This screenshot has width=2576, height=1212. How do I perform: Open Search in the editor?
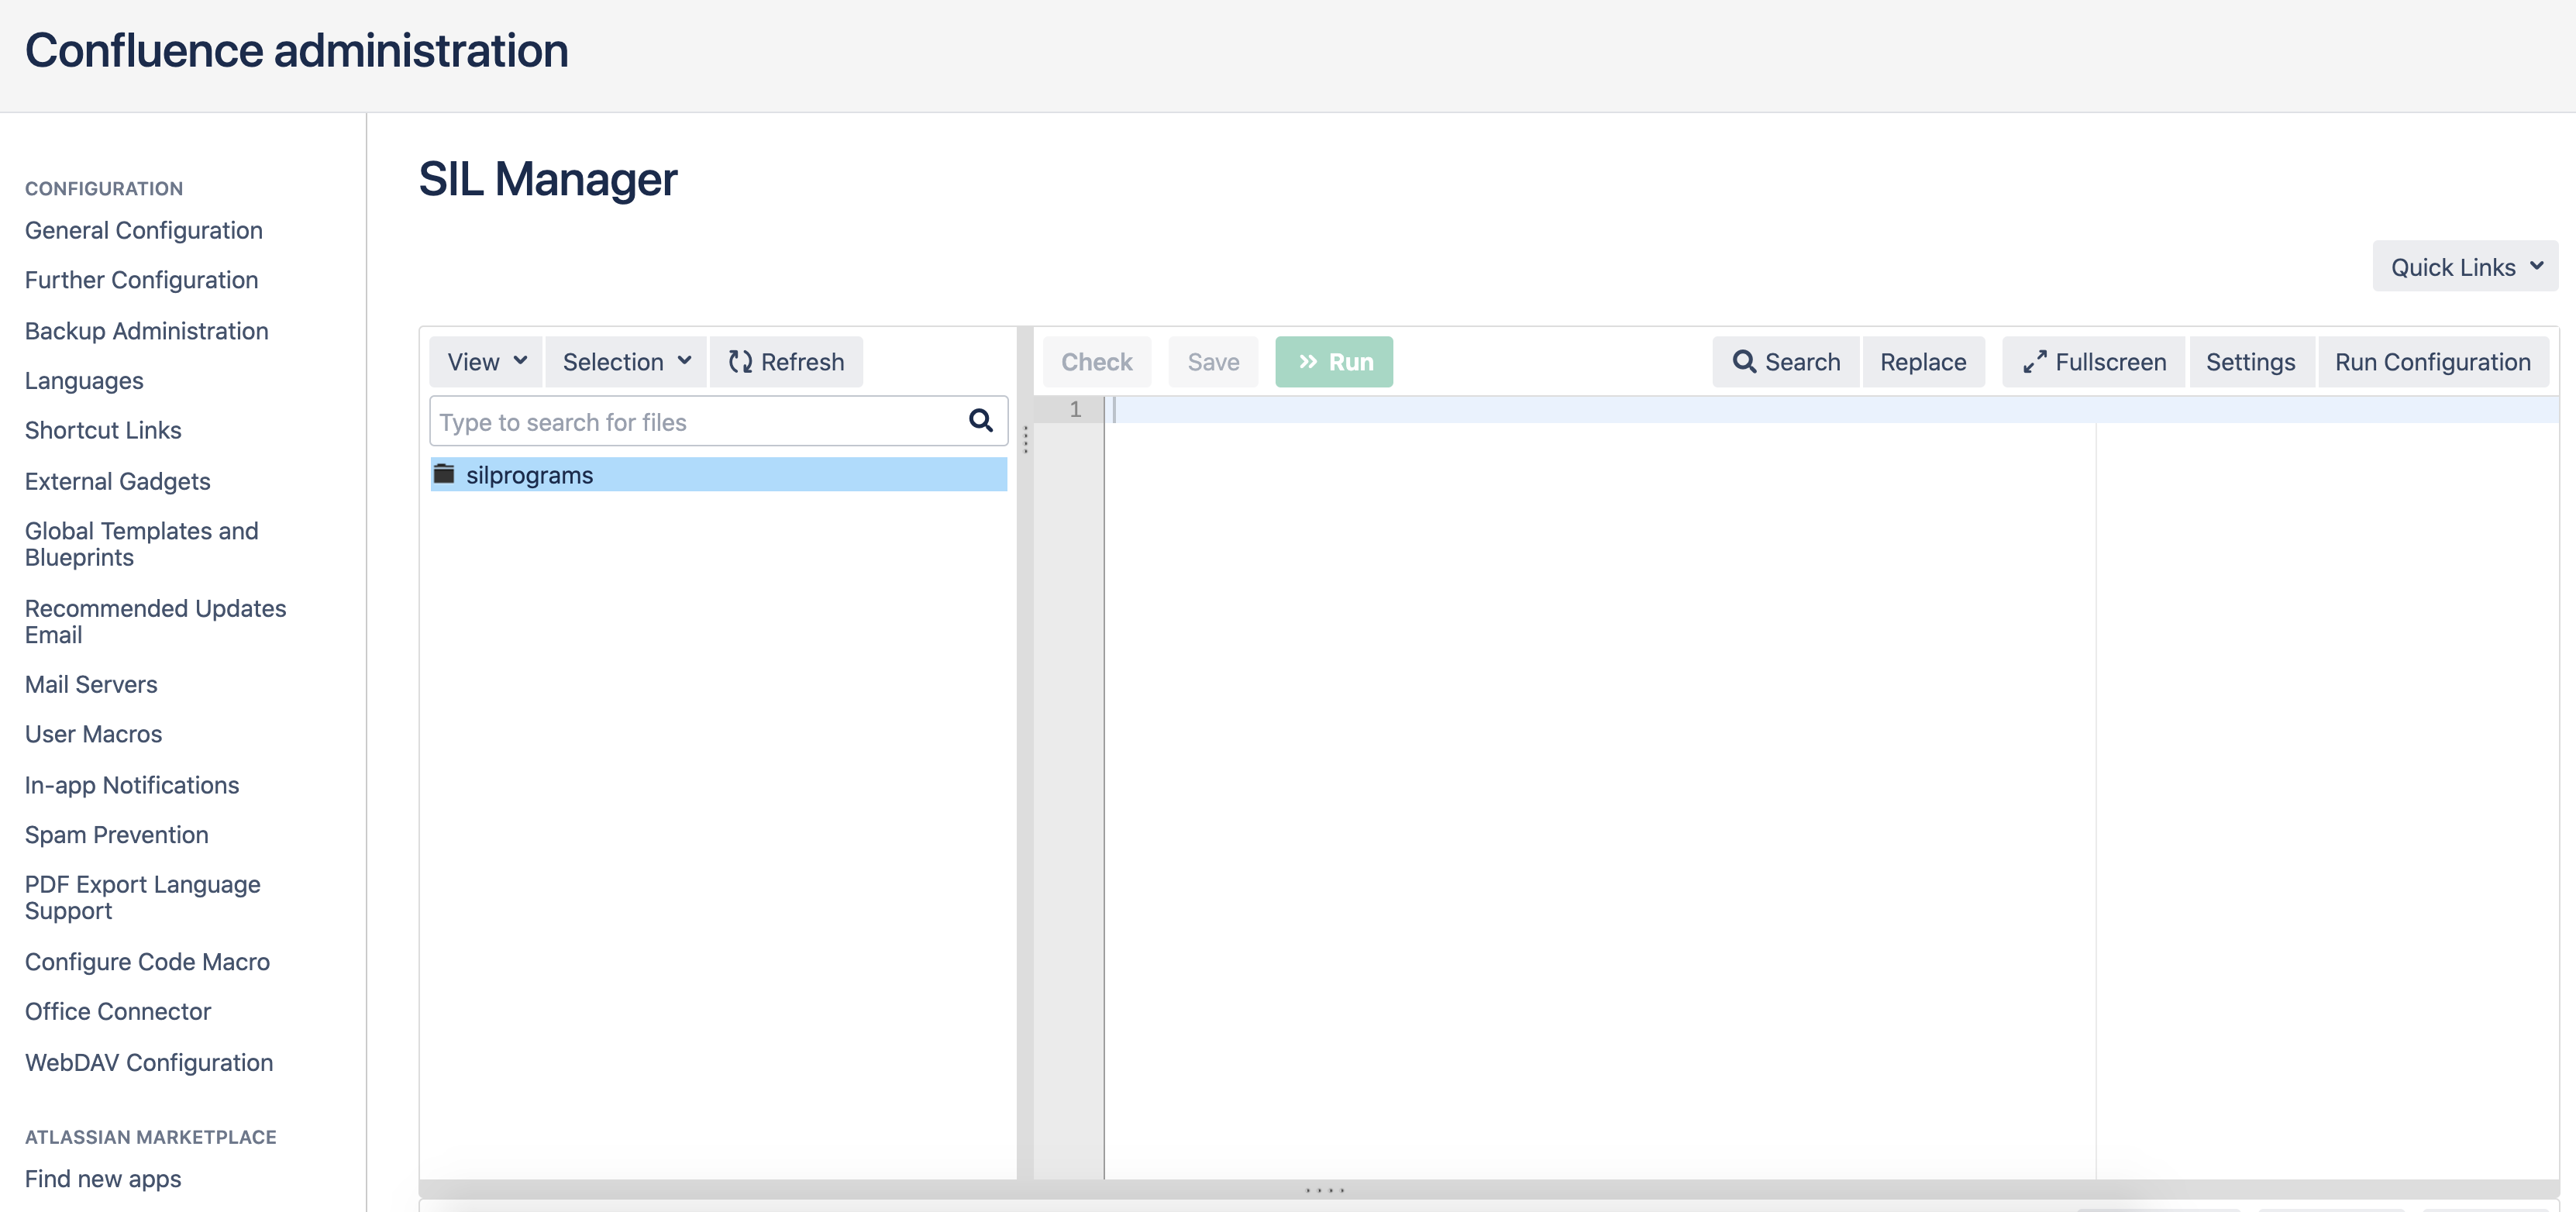tap(1786, 362)
